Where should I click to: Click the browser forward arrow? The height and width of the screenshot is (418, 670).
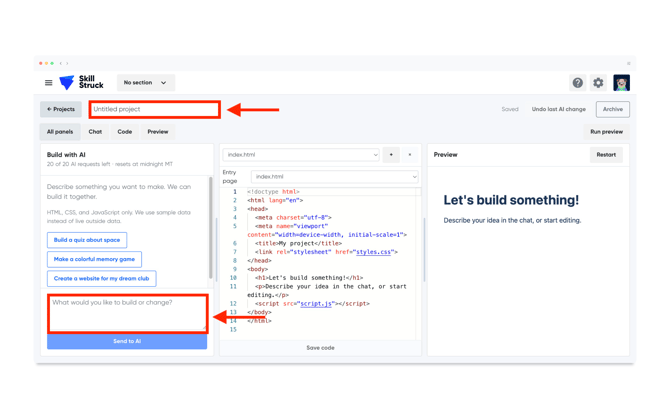(67, 63)
